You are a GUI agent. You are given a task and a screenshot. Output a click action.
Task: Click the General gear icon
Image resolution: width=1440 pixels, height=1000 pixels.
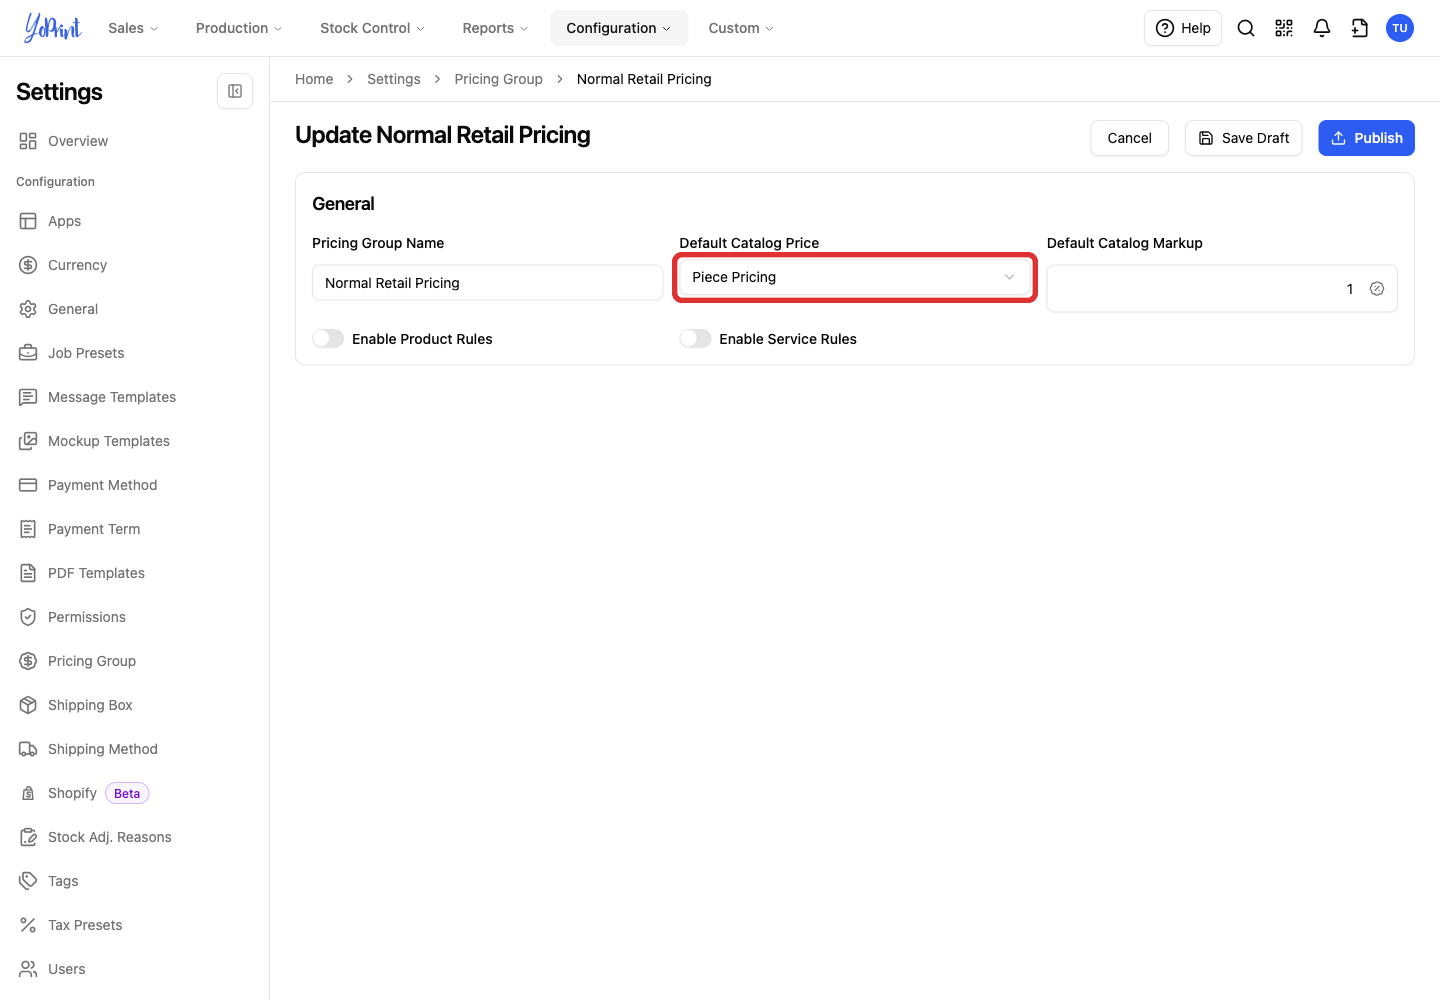pyautogui.click(x=28, y=309)
